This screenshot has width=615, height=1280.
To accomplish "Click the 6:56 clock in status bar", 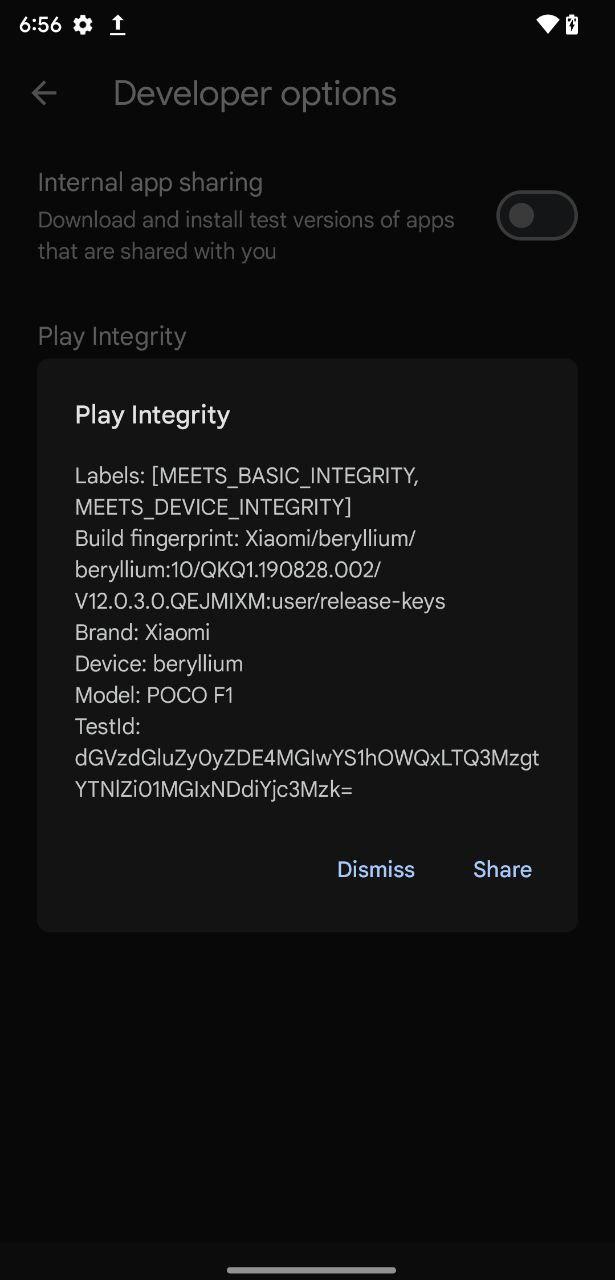I will pos(40,25).
